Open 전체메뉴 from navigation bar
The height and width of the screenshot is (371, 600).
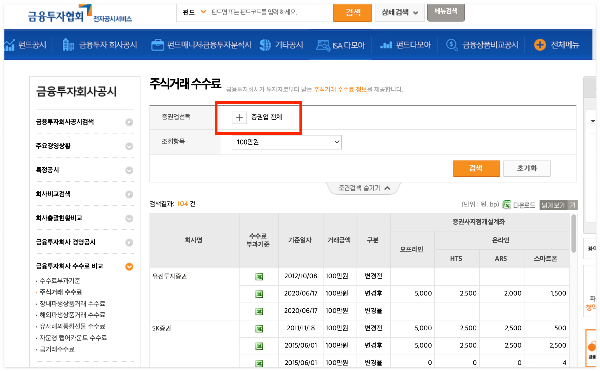(x=565, y=45)
